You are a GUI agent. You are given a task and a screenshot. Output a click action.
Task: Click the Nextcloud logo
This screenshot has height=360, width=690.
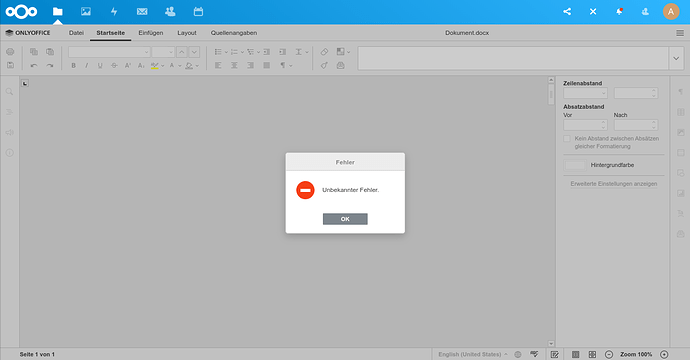click(x=21, y=11)
